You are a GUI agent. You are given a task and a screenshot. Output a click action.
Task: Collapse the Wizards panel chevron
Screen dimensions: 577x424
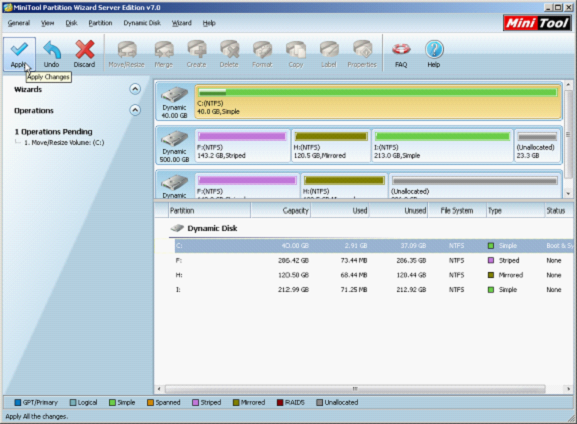coord(135,89)
